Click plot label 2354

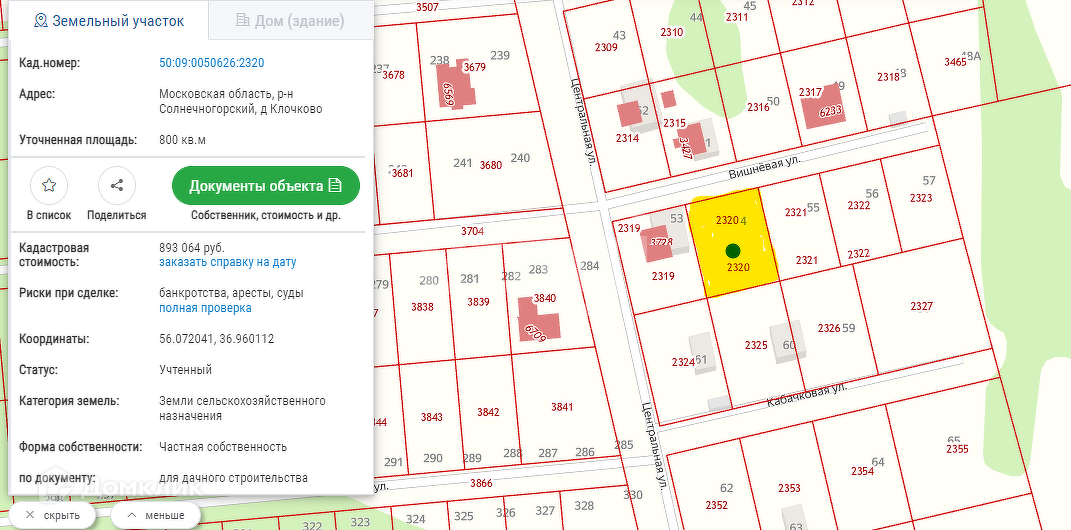click(862, 471)
